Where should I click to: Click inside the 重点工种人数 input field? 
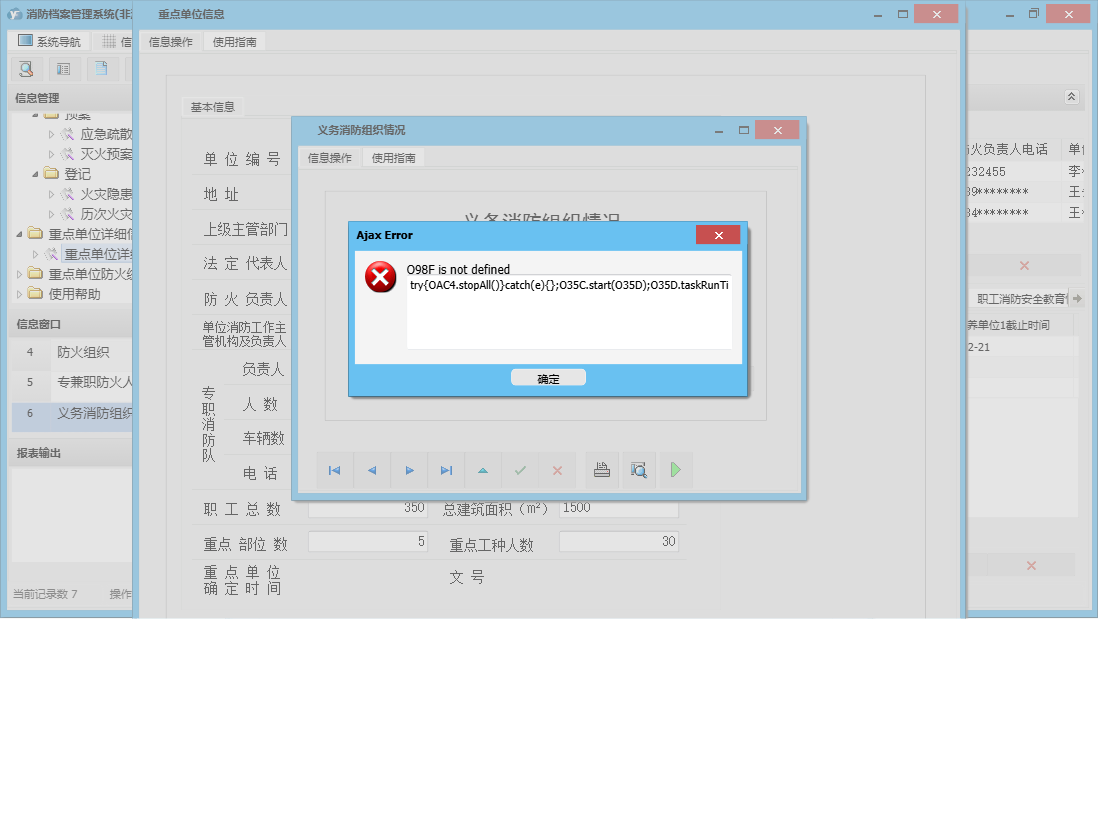point(618,541)
